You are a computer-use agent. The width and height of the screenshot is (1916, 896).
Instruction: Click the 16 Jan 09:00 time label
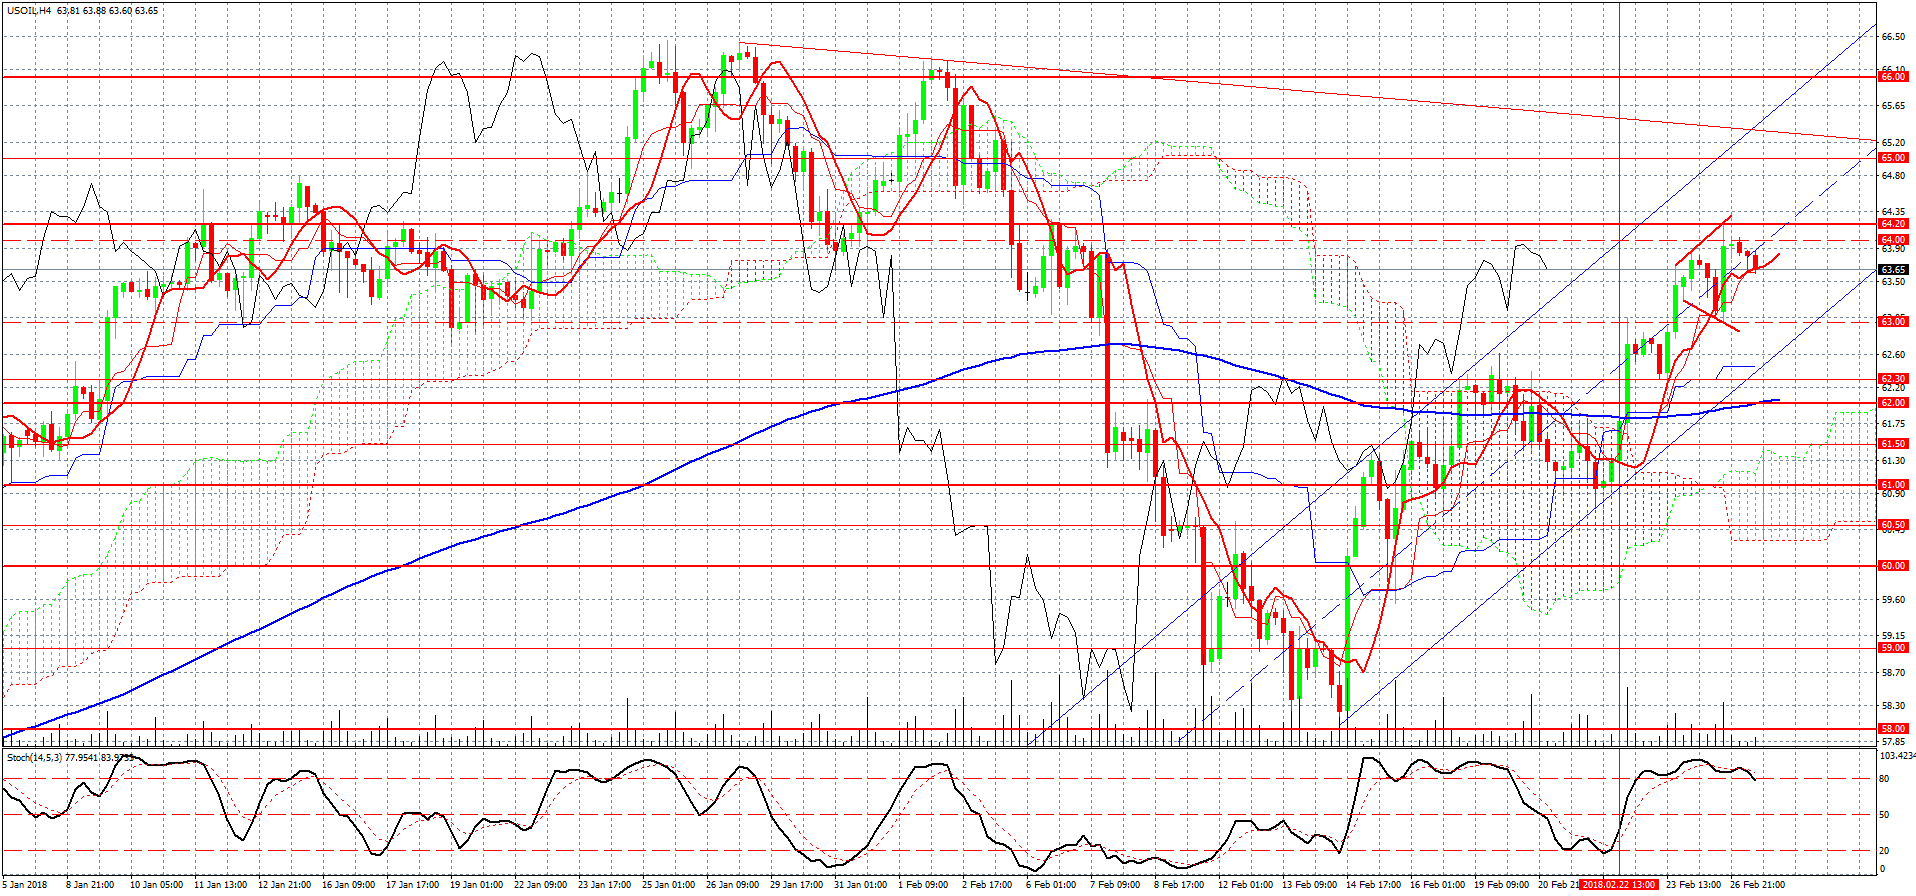pos(348,885)
